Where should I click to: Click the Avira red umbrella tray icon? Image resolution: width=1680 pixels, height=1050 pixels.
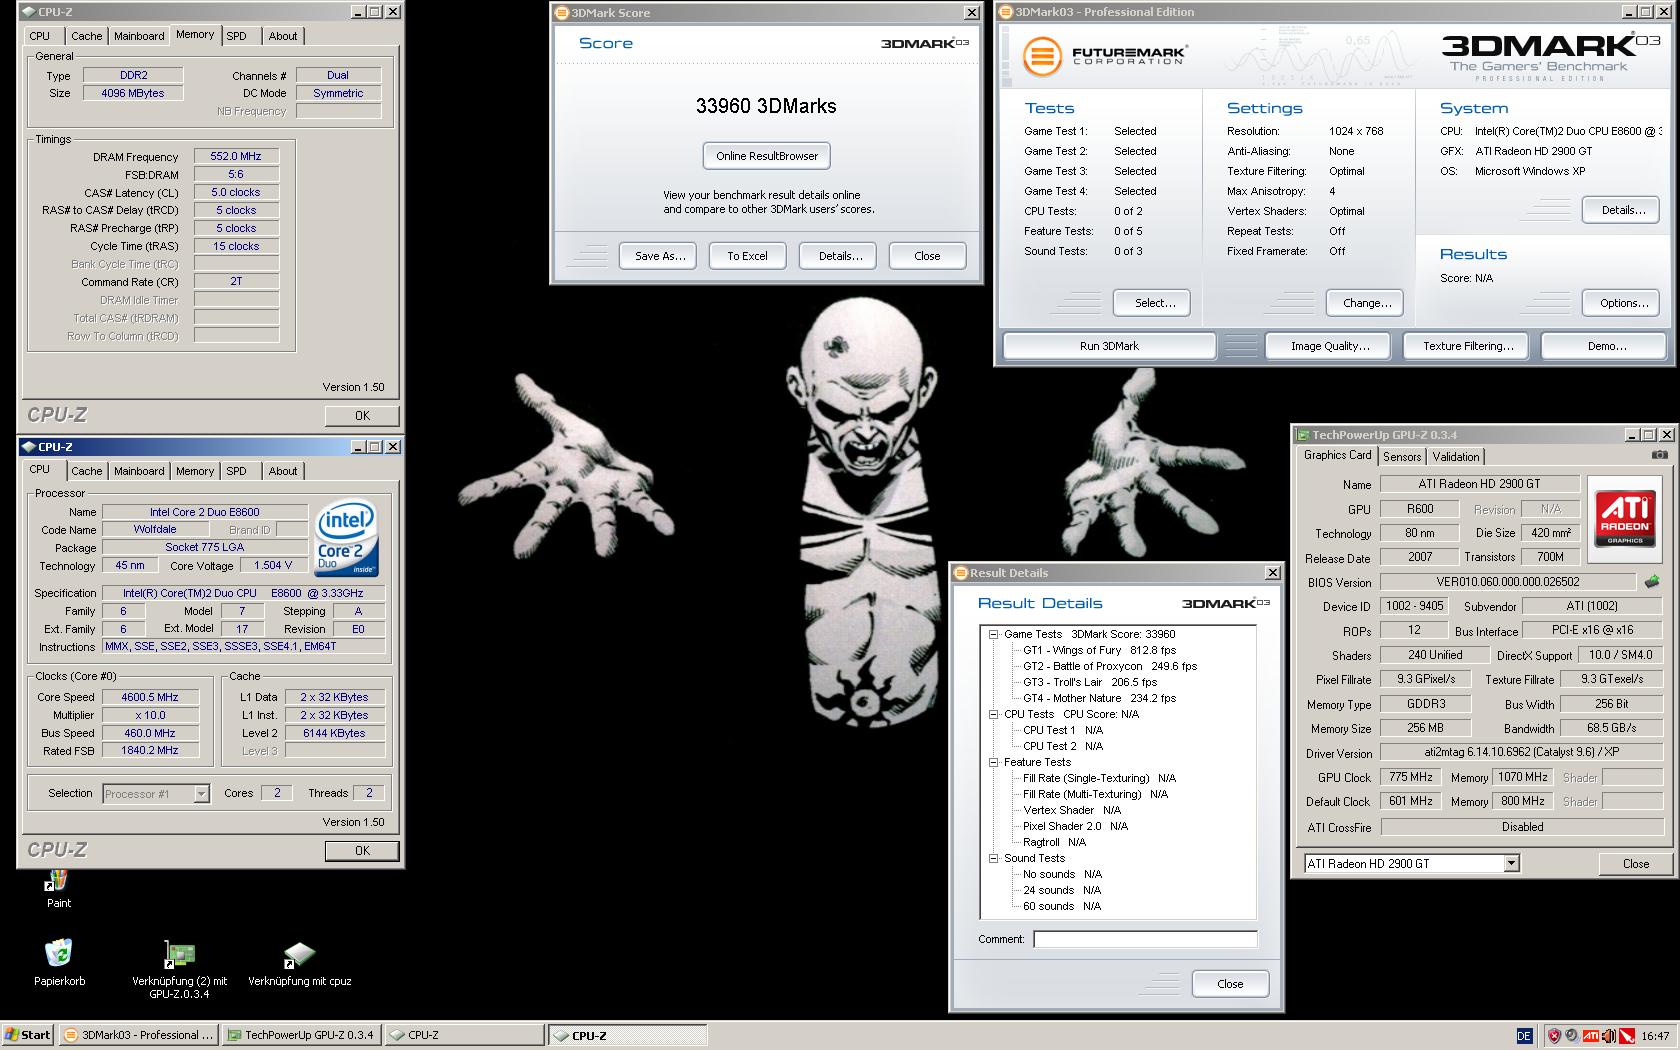click(1626, 1036)
